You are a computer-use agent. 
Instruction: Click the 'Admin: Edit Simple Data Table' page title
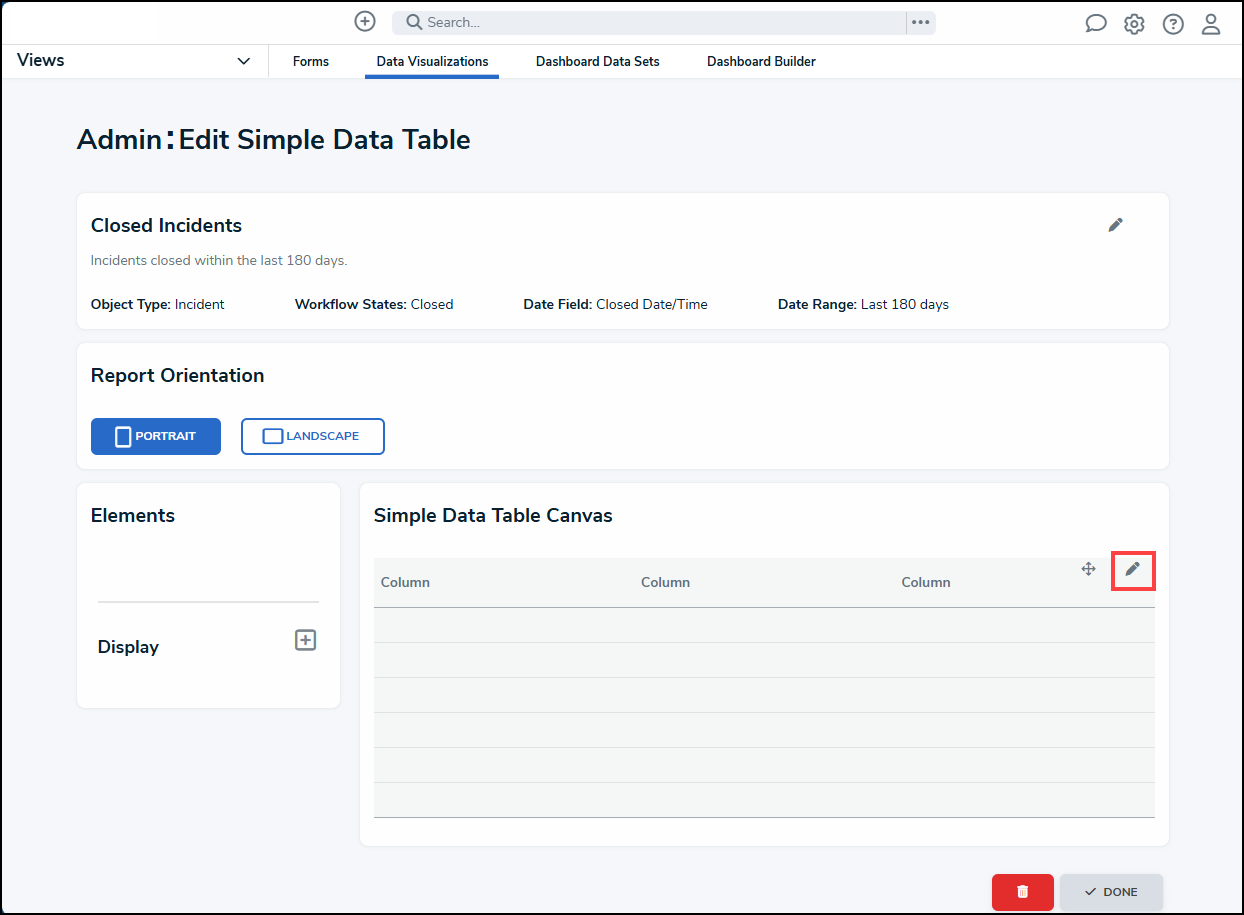[274, 140]
